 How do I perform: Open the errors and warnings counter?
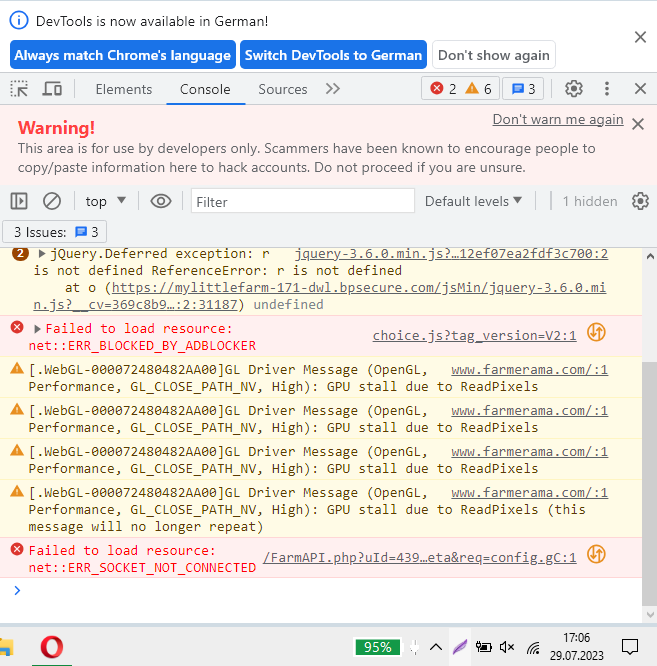(x=460, y=89)
